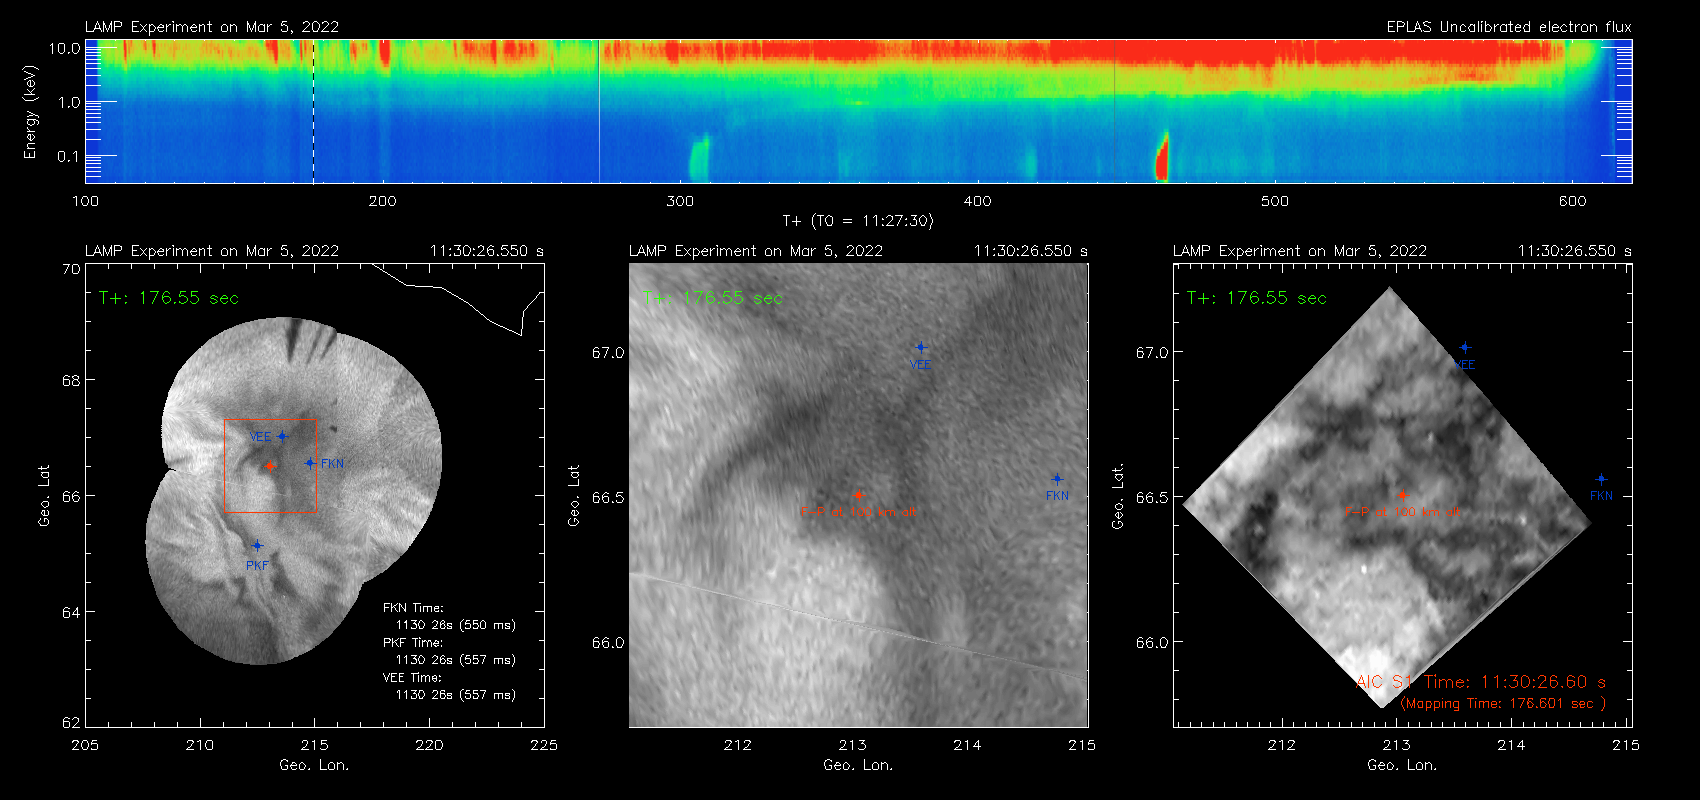Click the dashed time cursor in the spectrogram

(313, 111)
